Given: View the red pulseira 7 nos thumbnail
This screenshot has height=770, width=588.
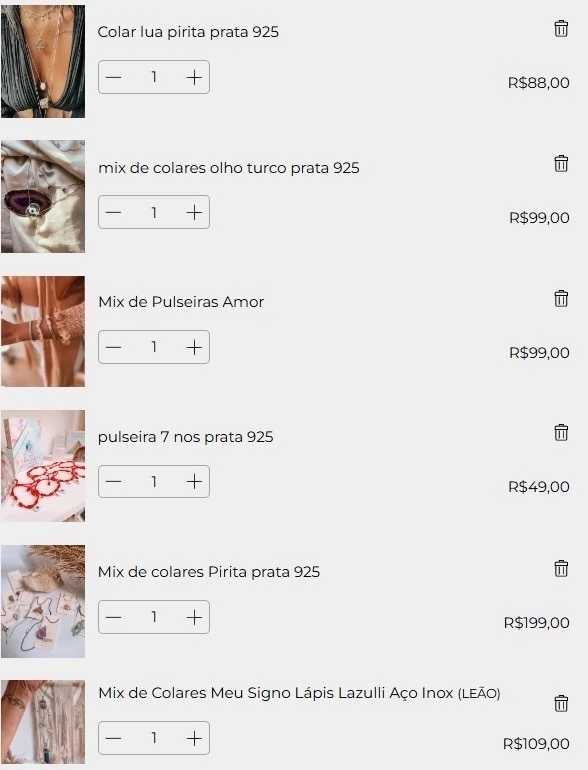Looking at the screenshot, I should coord(43,466).
